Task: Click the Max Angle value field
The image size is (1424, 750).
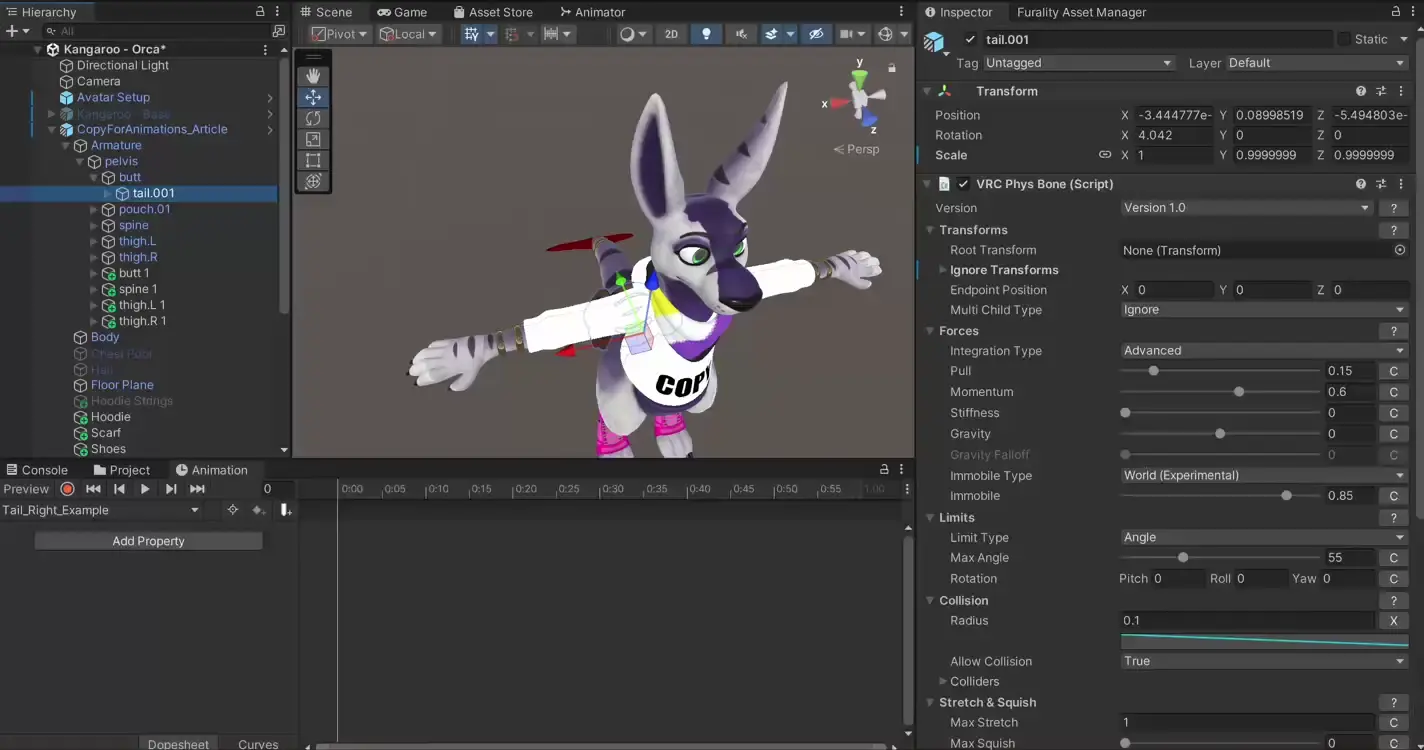Action: 1348,558
